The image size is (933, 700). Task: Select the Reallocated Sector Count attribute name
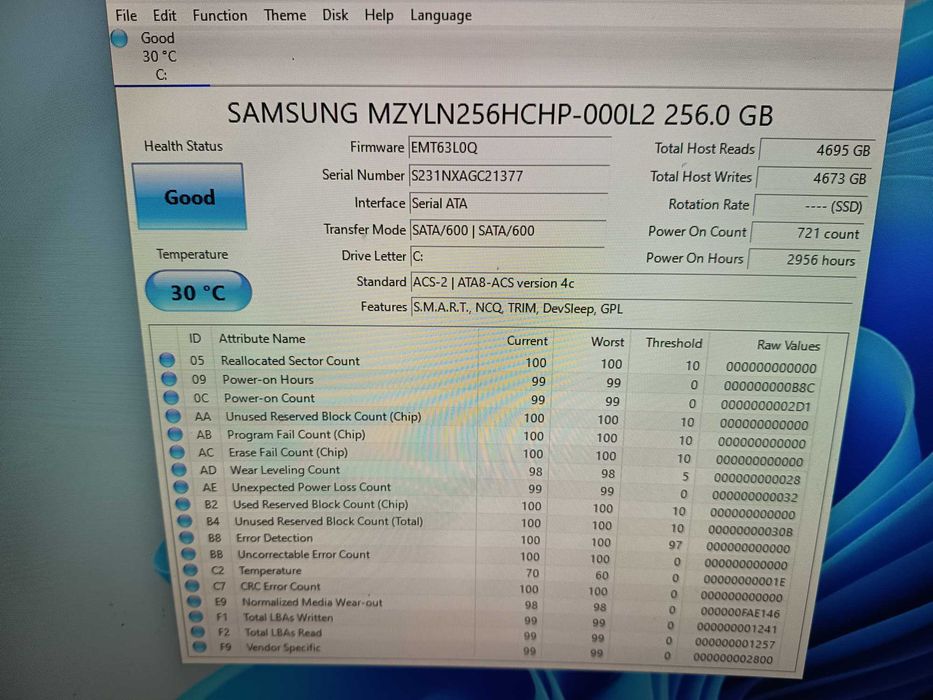(290, 360)
